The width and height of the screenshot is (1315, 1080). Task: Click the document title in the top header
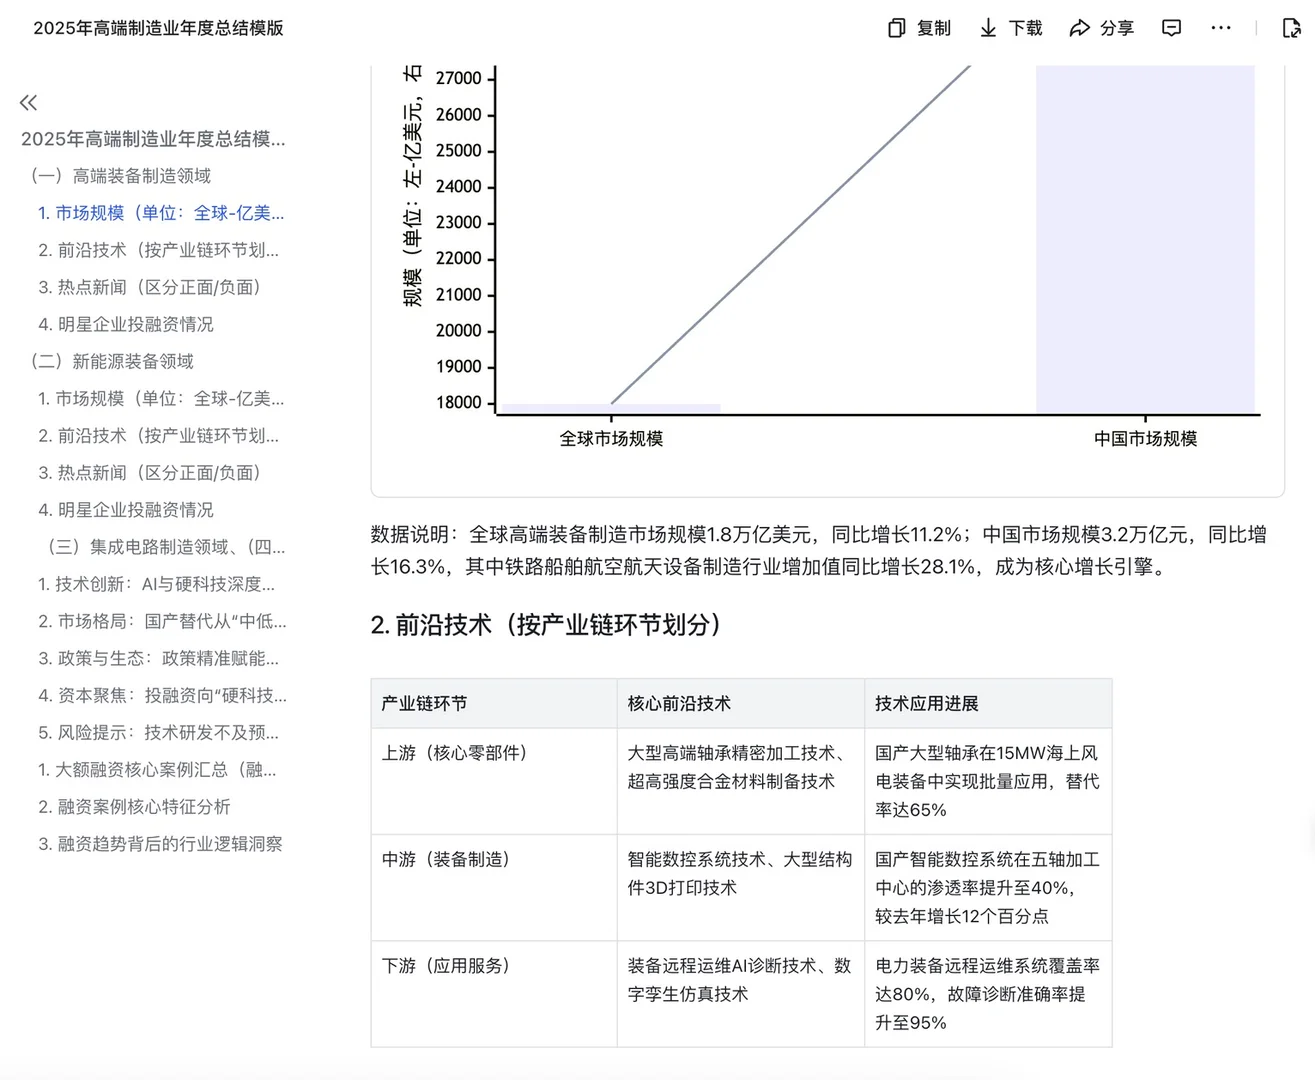[x=159, y=28]
